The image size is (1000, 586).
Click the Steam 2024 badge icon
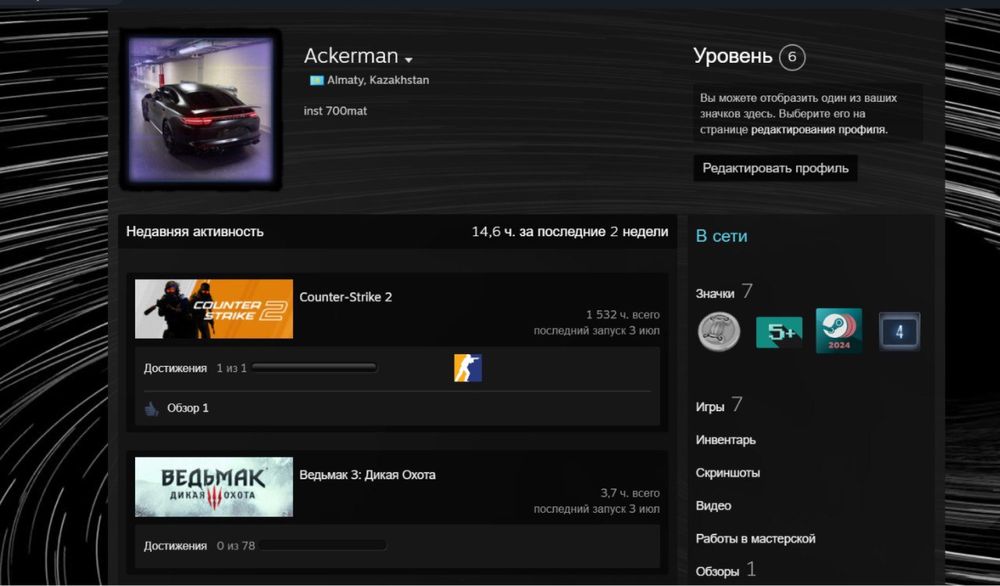click(839, 331)
